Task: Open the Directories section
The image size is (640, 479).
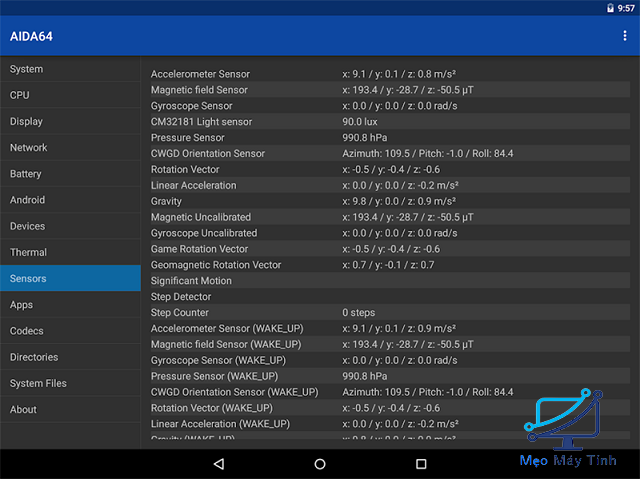Action: [x=71, y=357]
